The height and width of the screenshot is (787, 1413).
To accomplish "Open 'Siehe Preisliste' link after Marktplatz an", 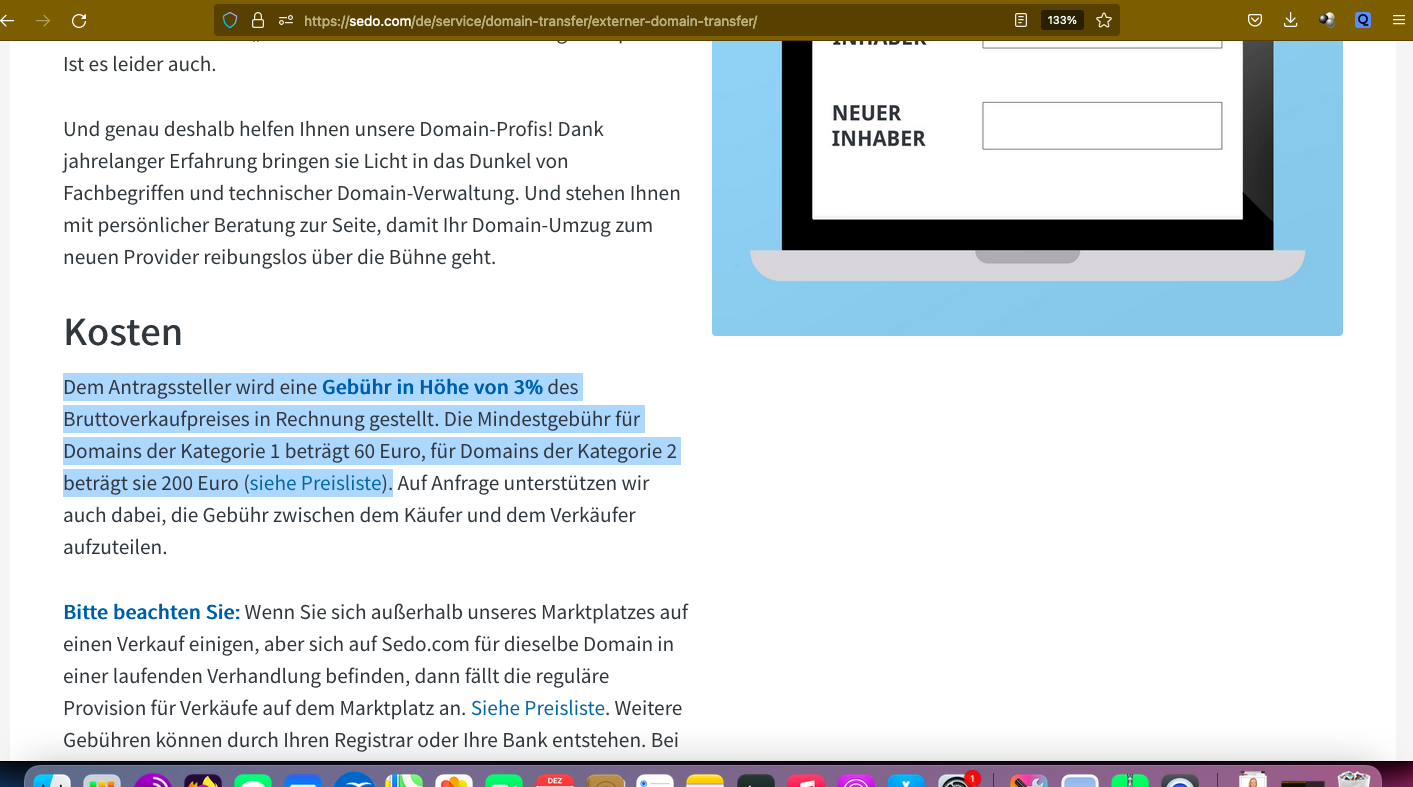I will pos(538,708).
